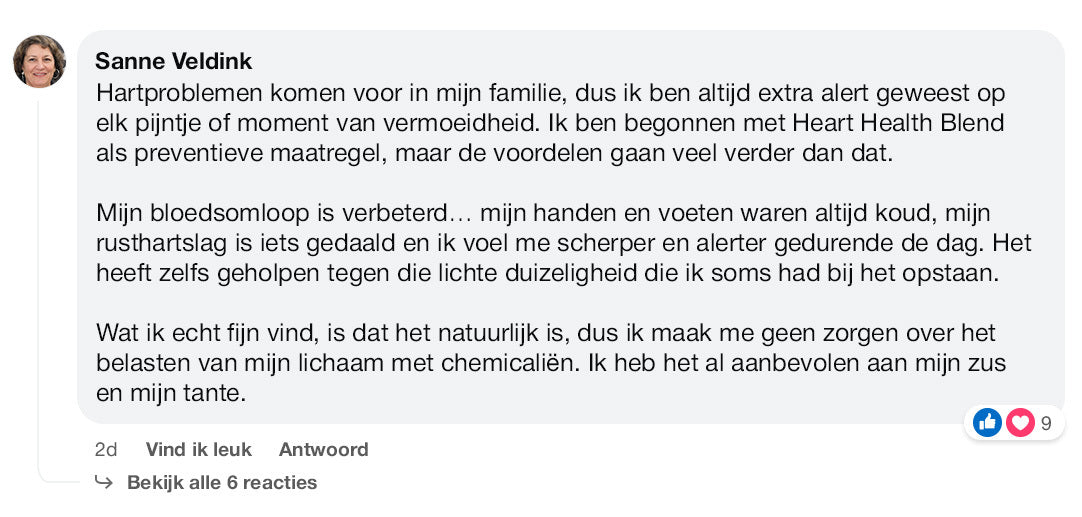Screen dimensions: 1082x517
Task: Open the reaction count showing 9
Action: (x=1046, y=423)
